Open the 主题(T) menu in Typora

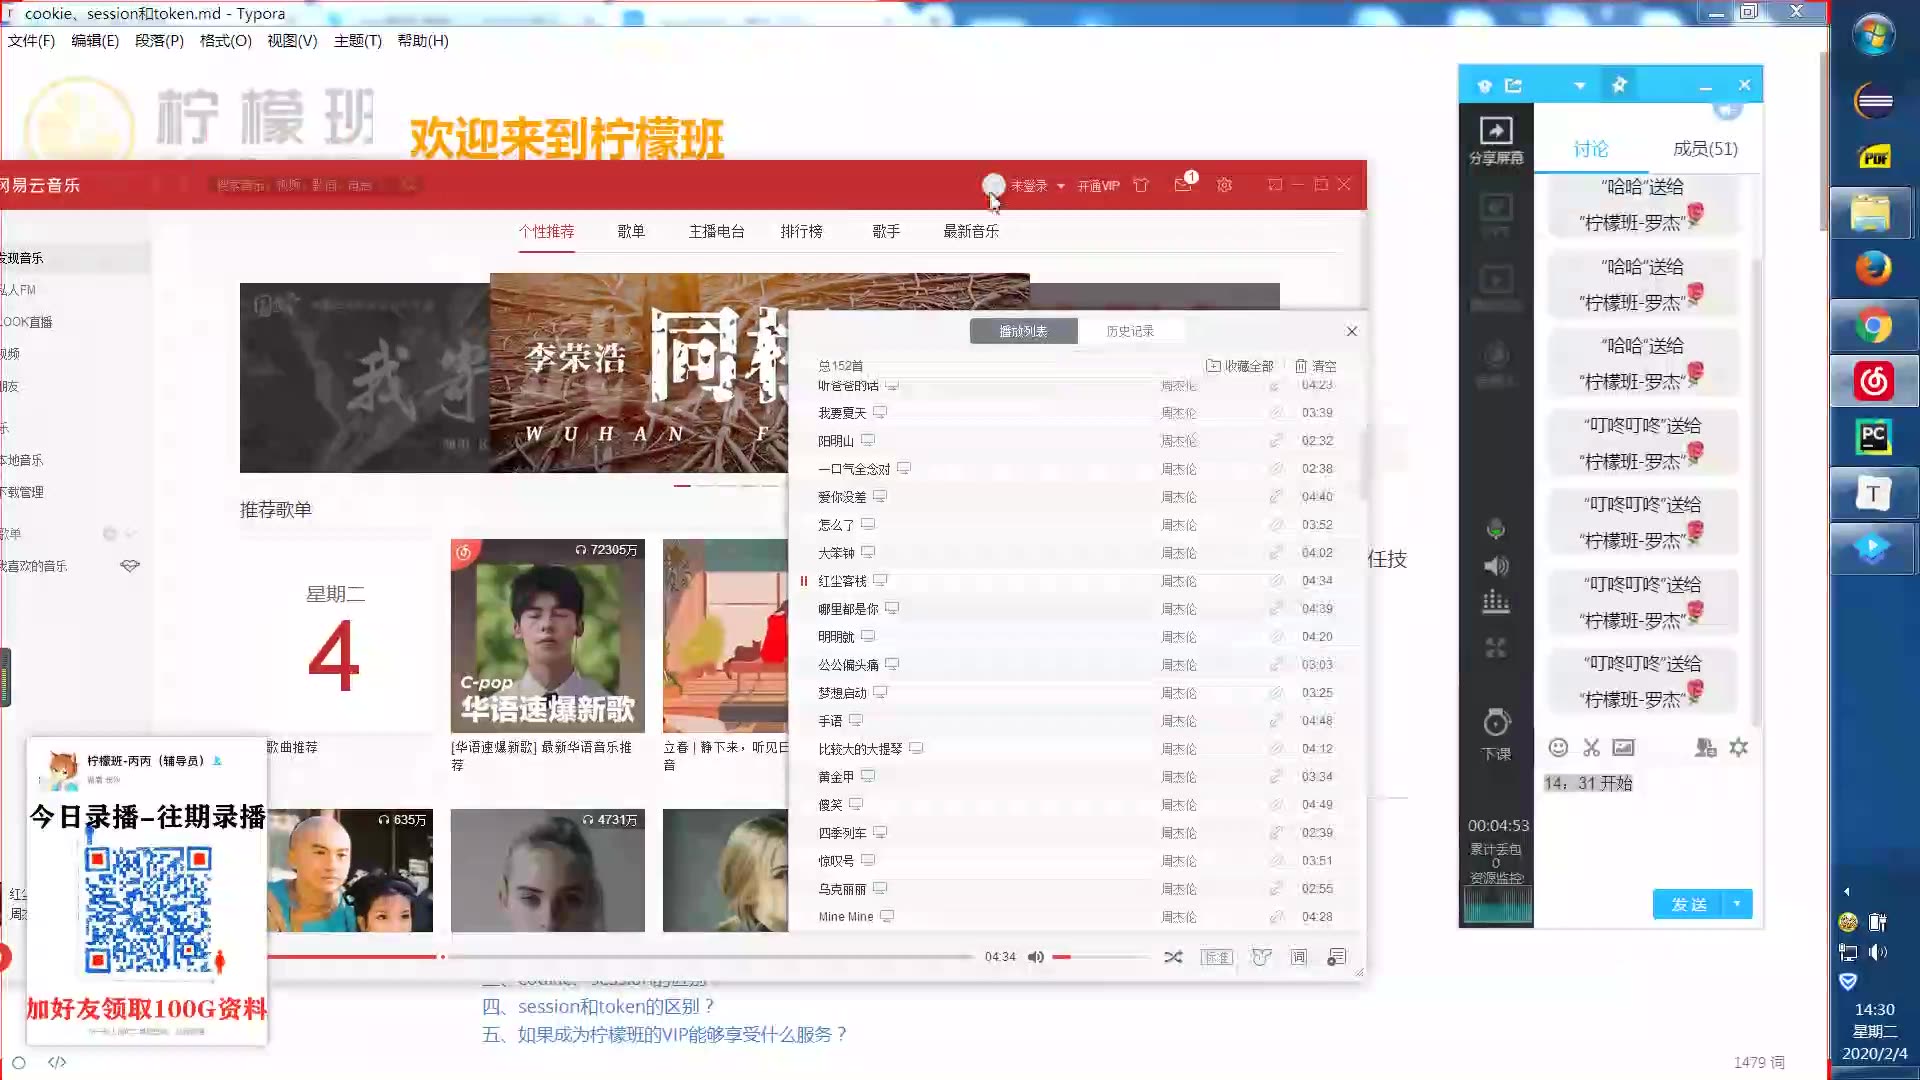[358, 41]
